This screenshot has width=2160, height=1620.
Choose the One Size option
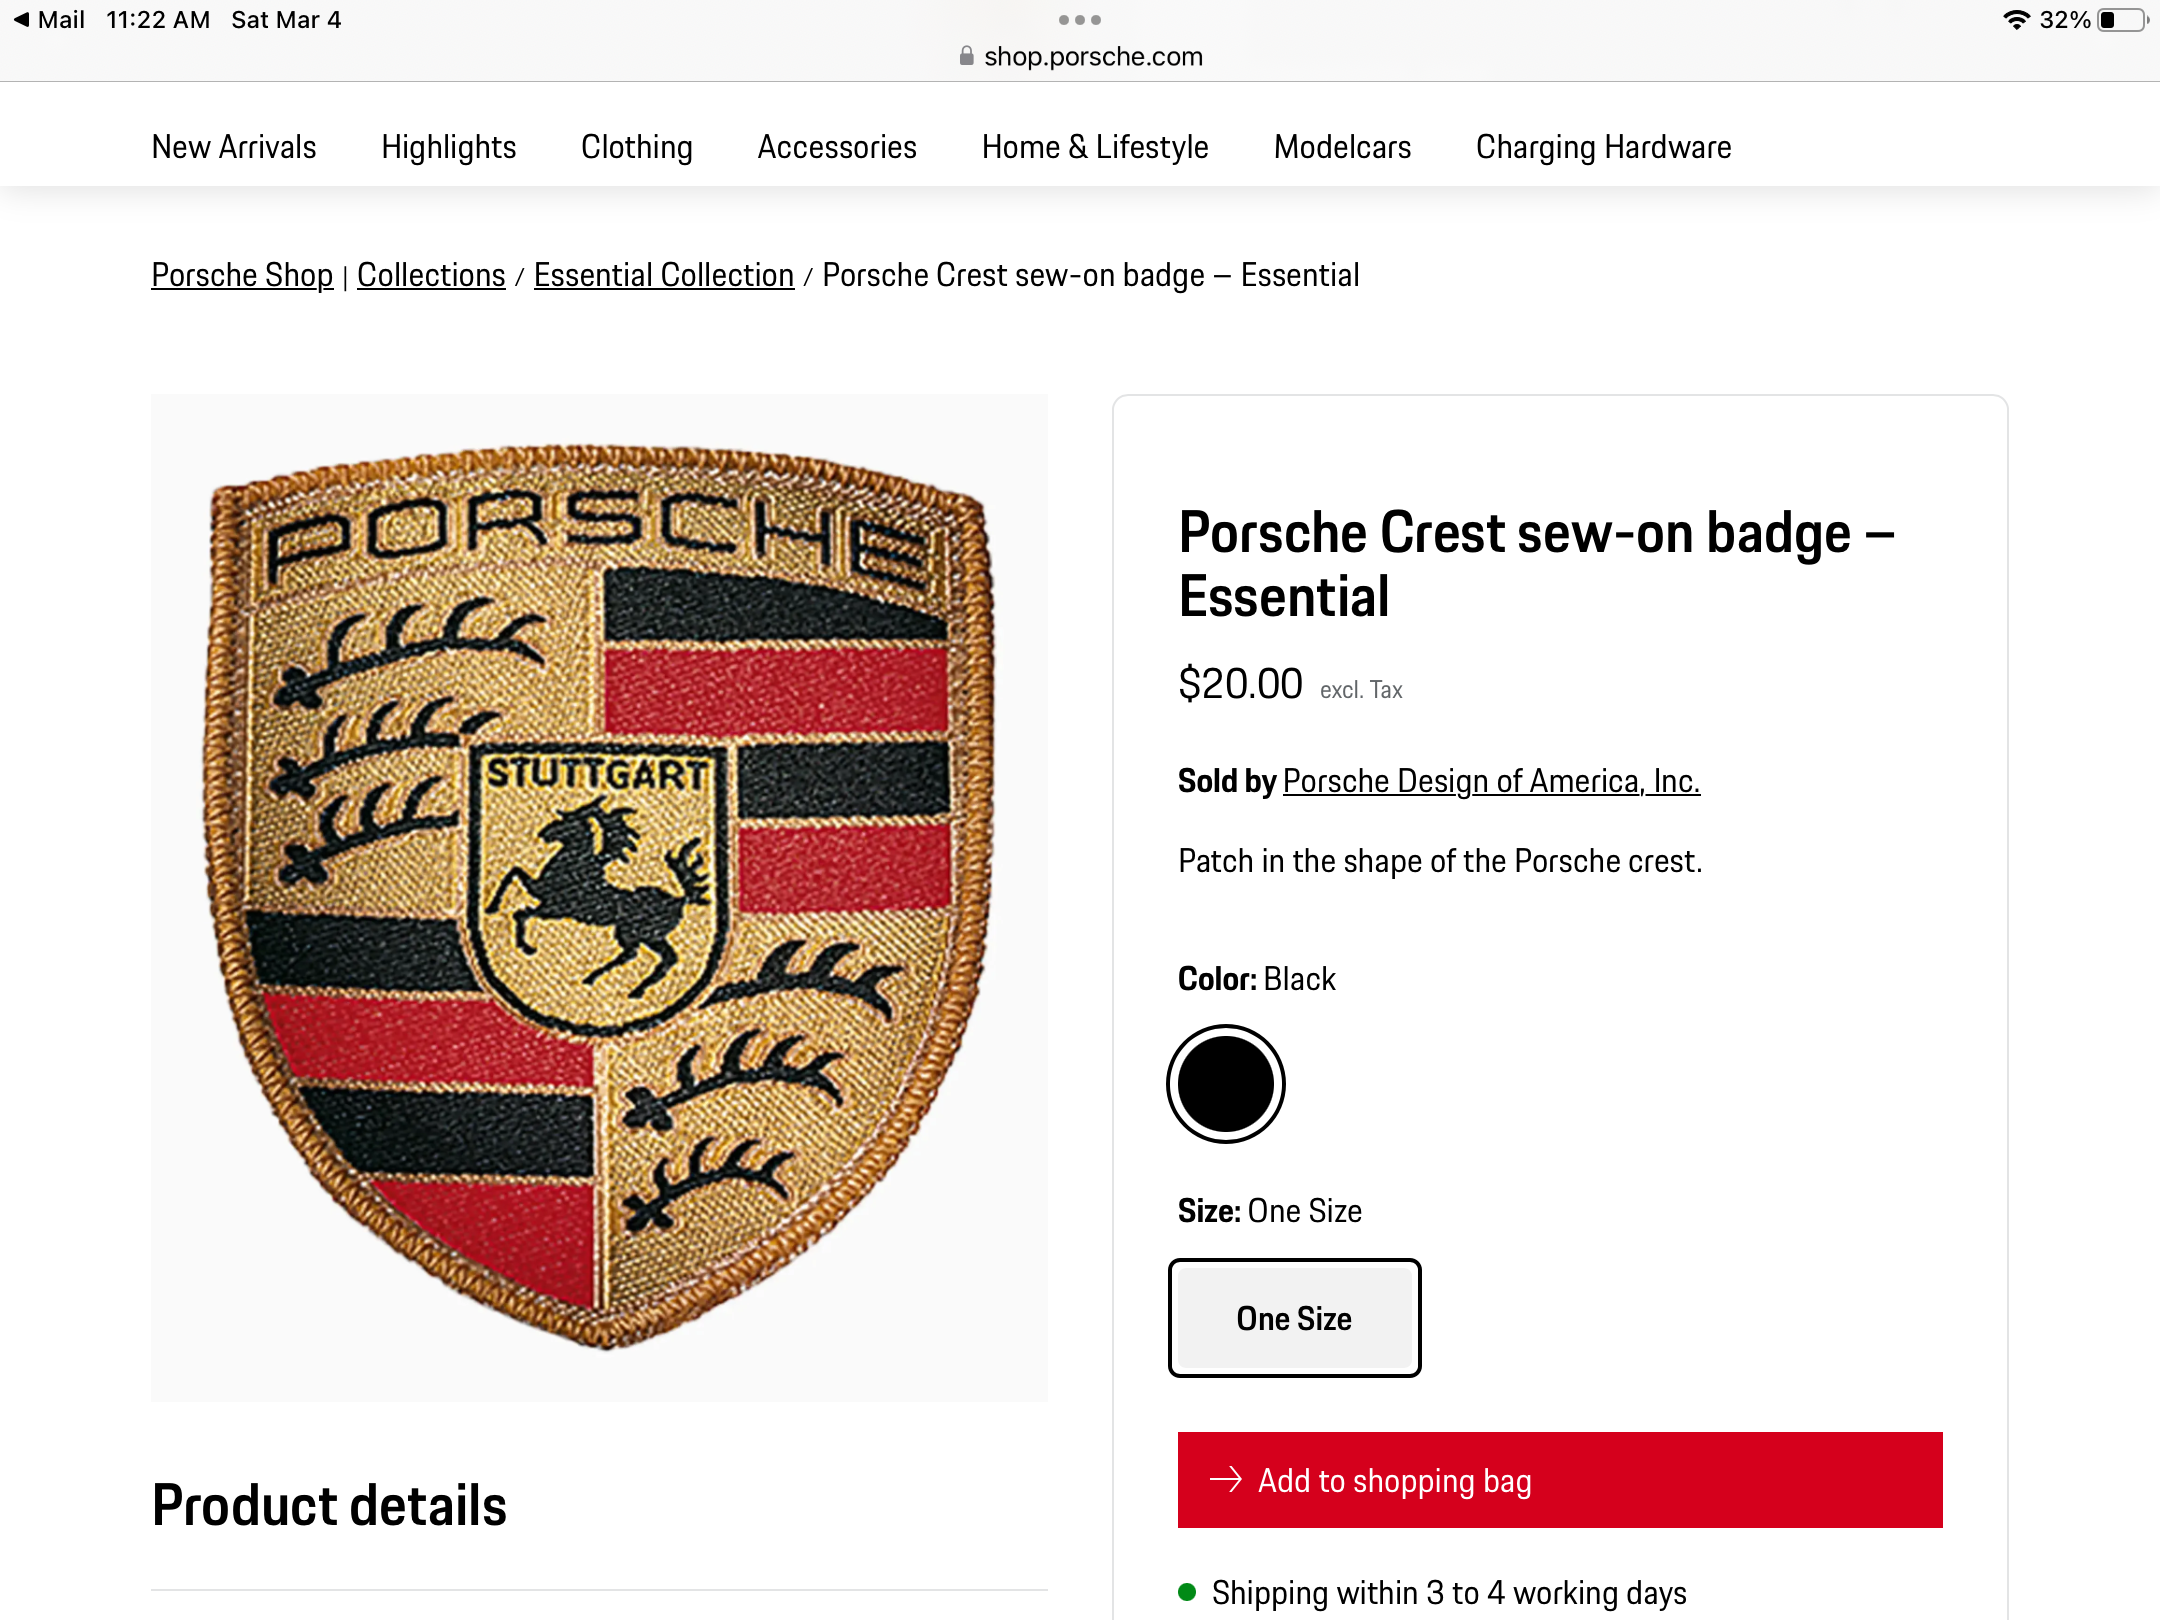[1294, 1318]
